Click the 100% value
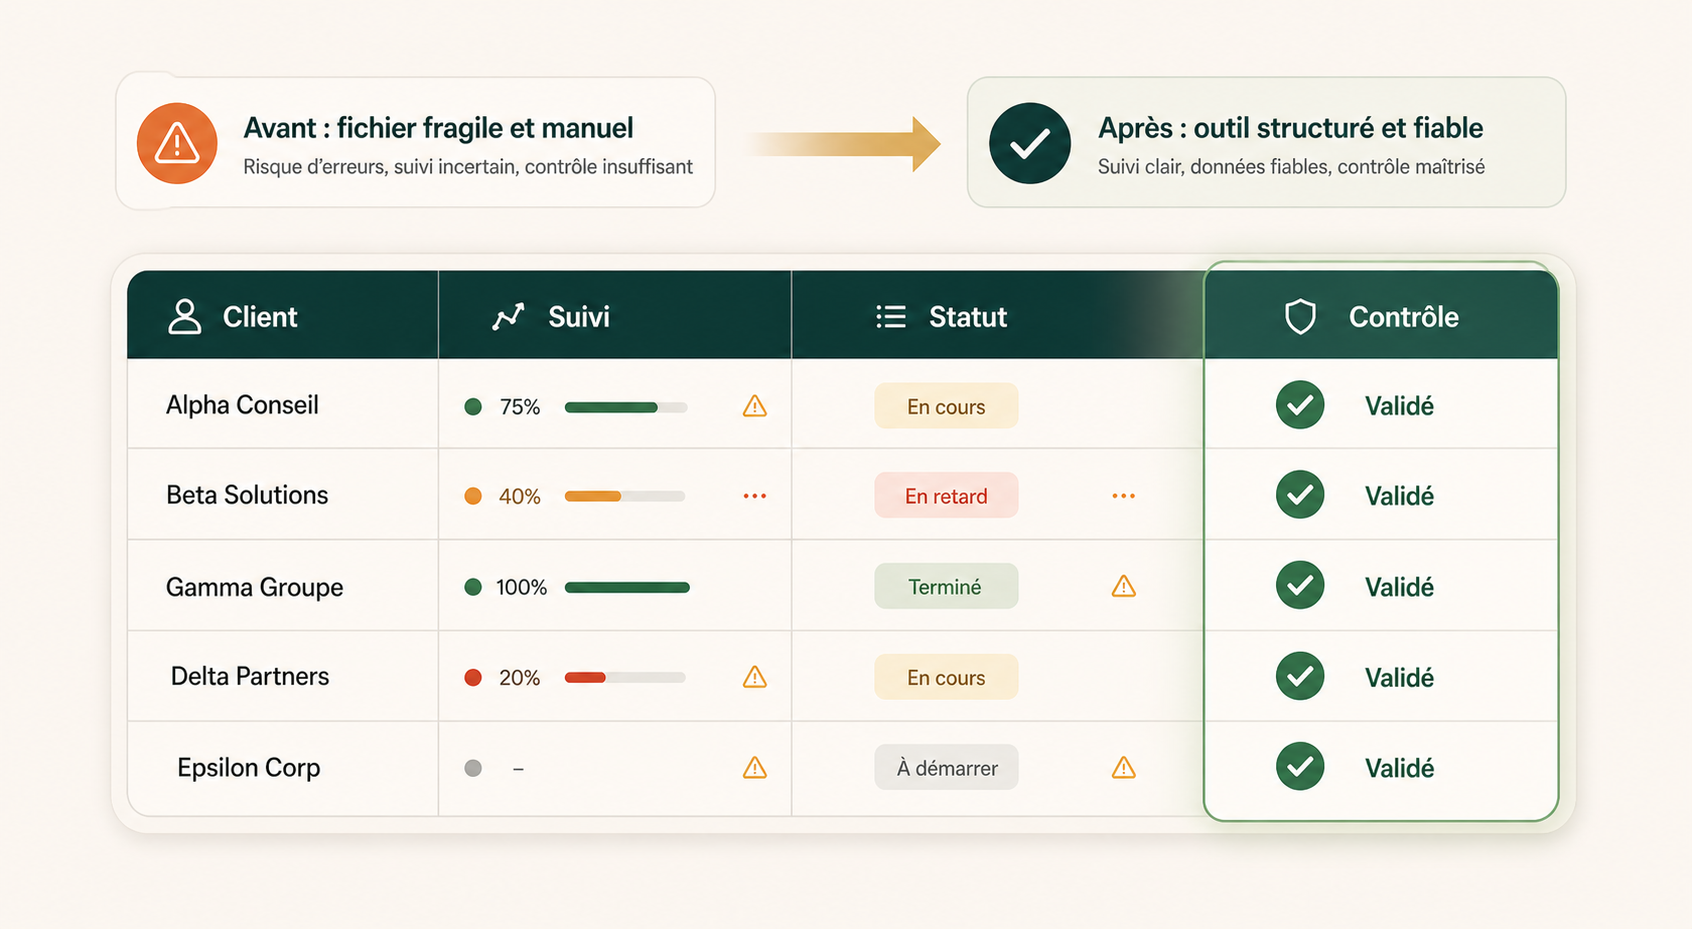Viewport: 1692px width, 929px height. tap(522, 587)
